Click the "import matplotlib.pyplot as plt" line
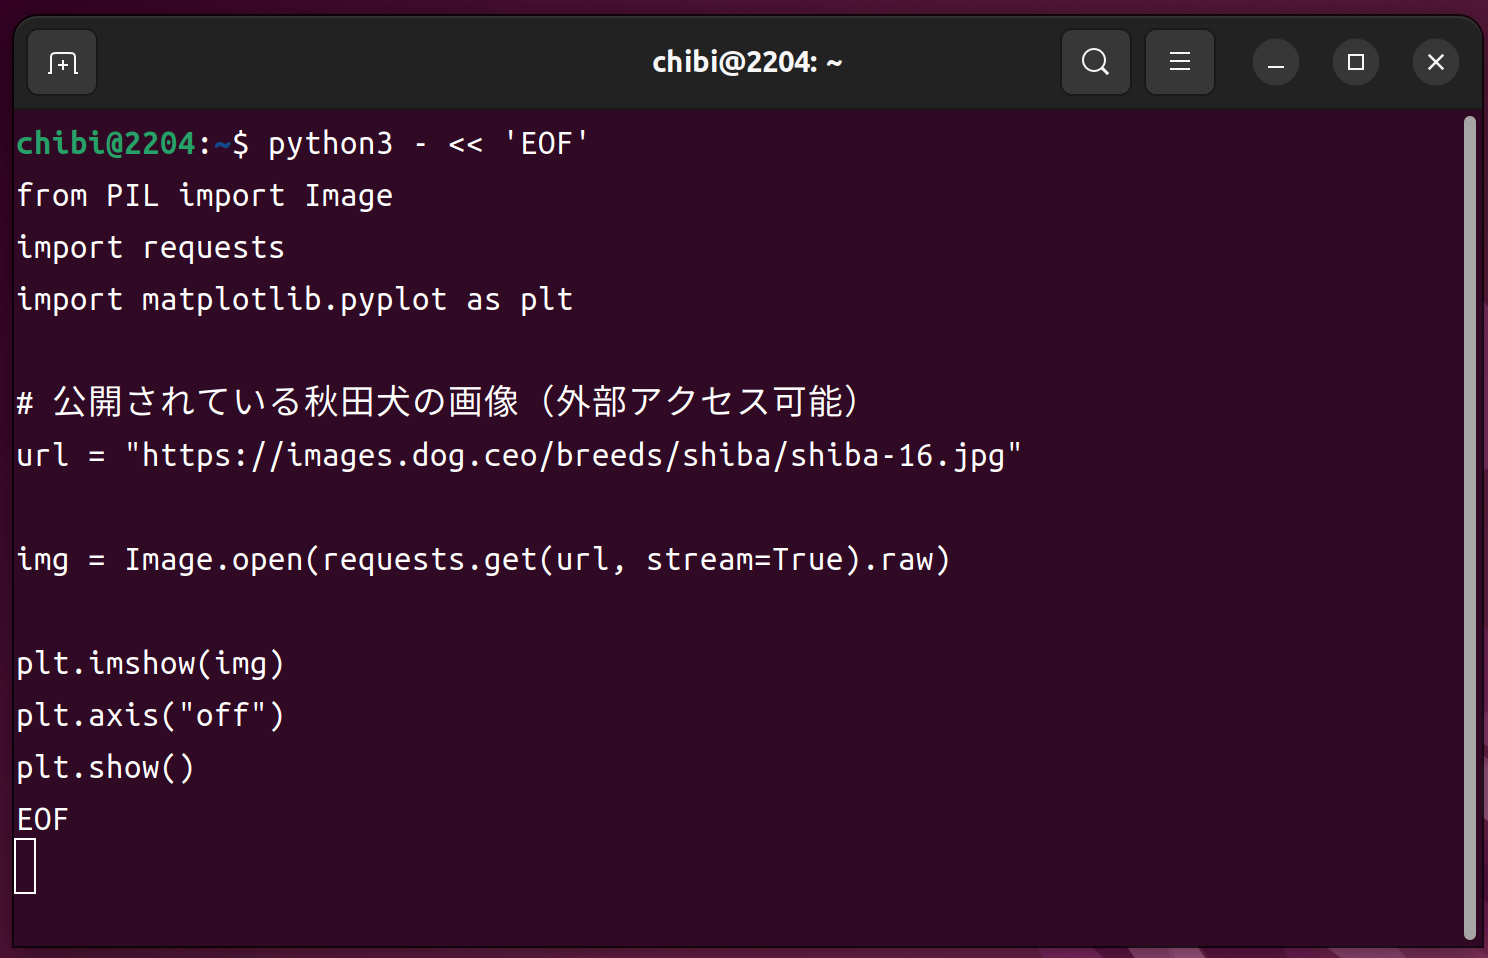 [295, 300]
